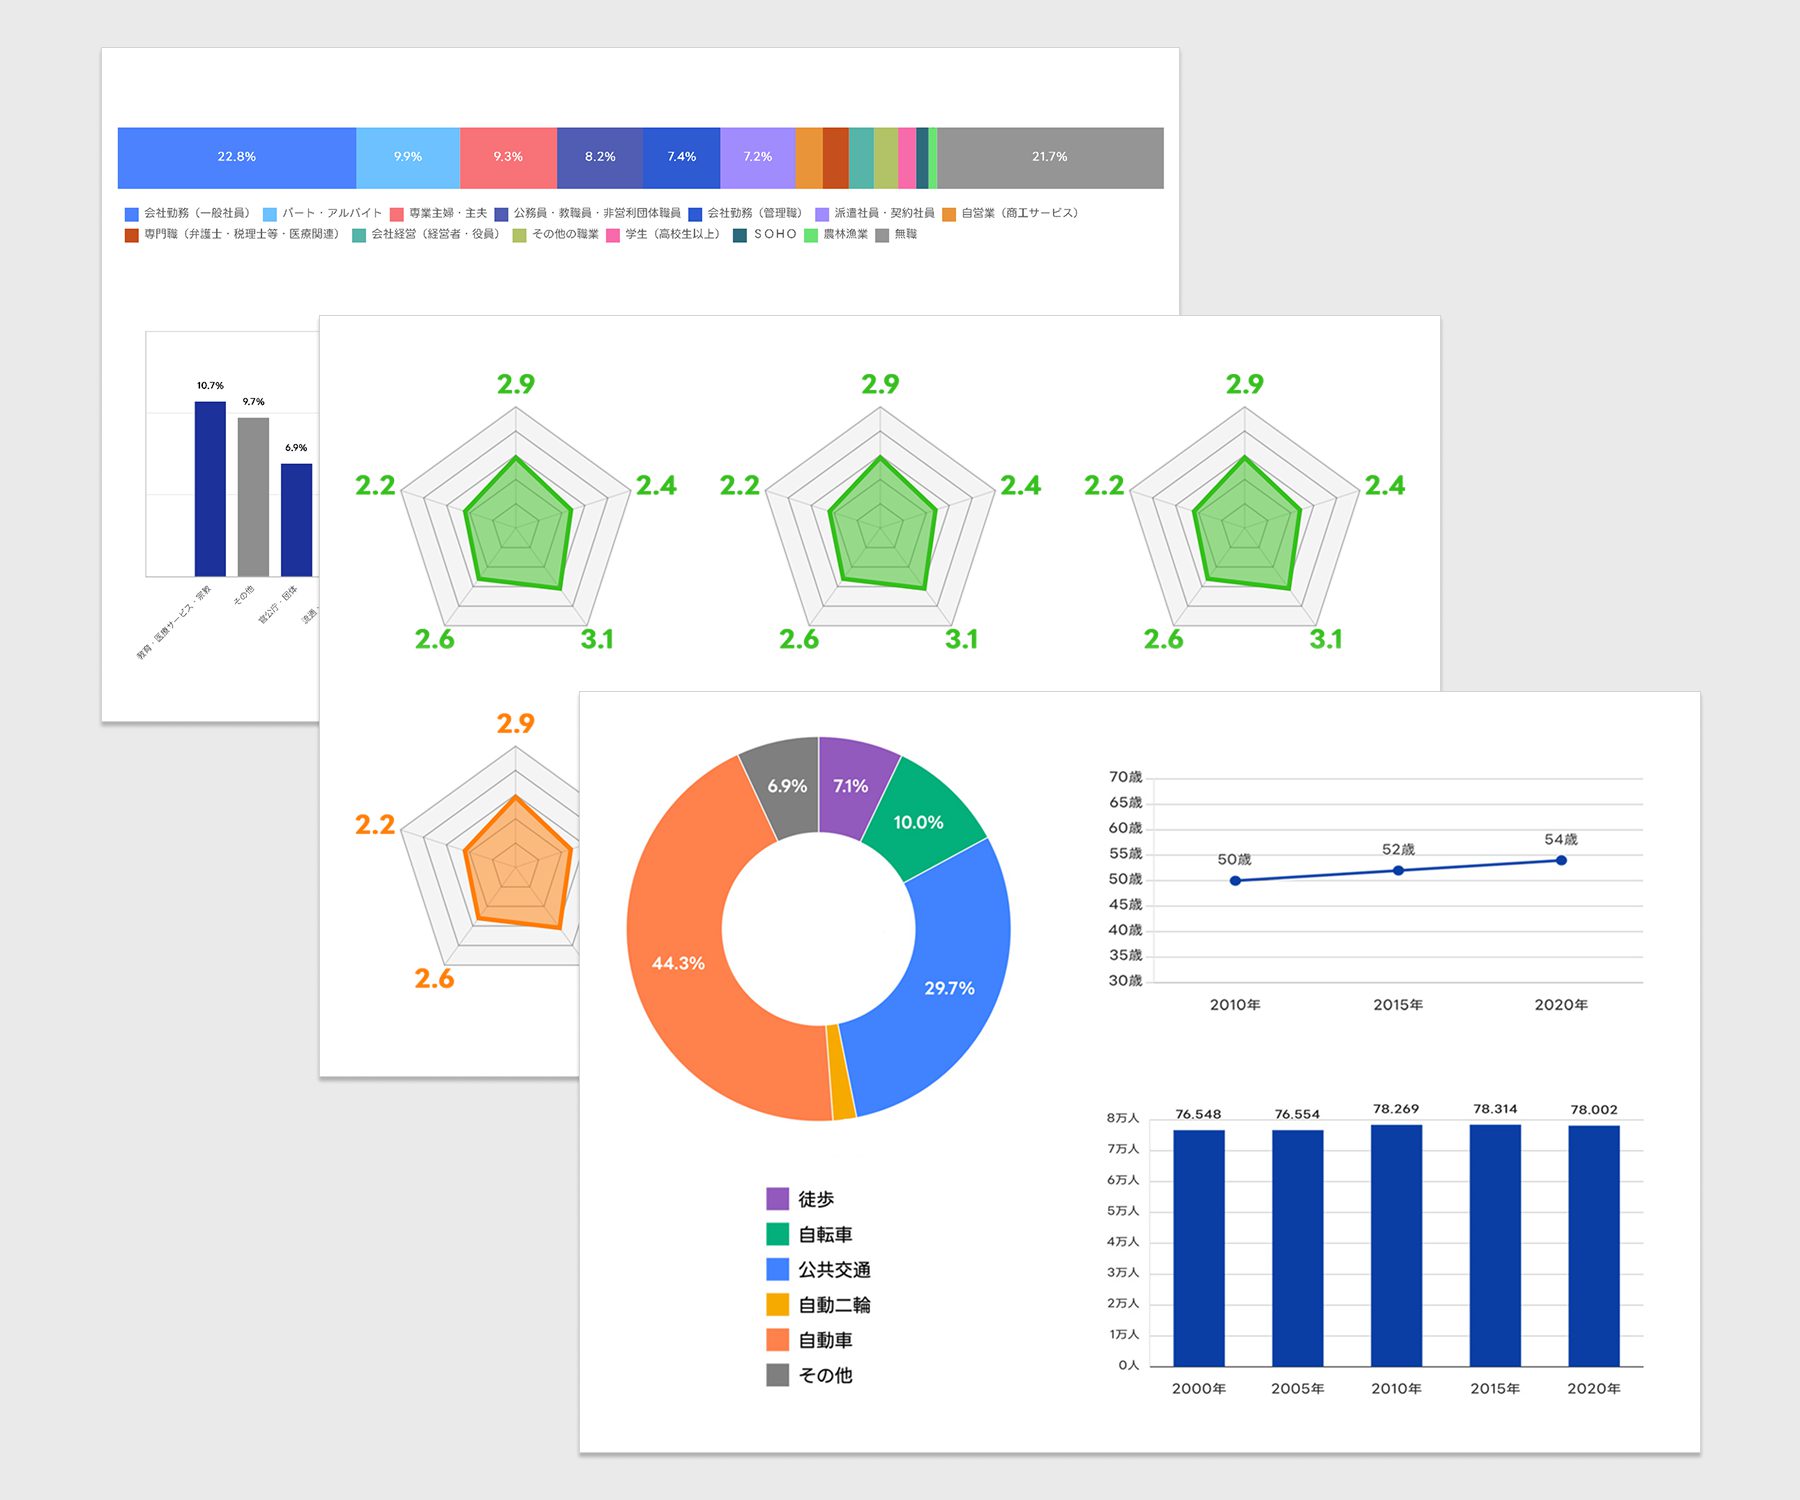Click the yellow 自動二輪 legend swatch

pos(777,1304)
